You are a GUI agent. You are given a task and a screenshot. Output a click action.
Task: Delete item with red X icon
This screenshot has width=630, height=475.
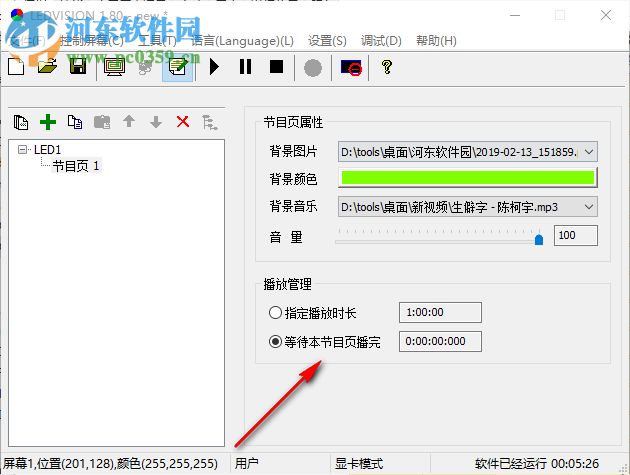(x=183, y=121)
